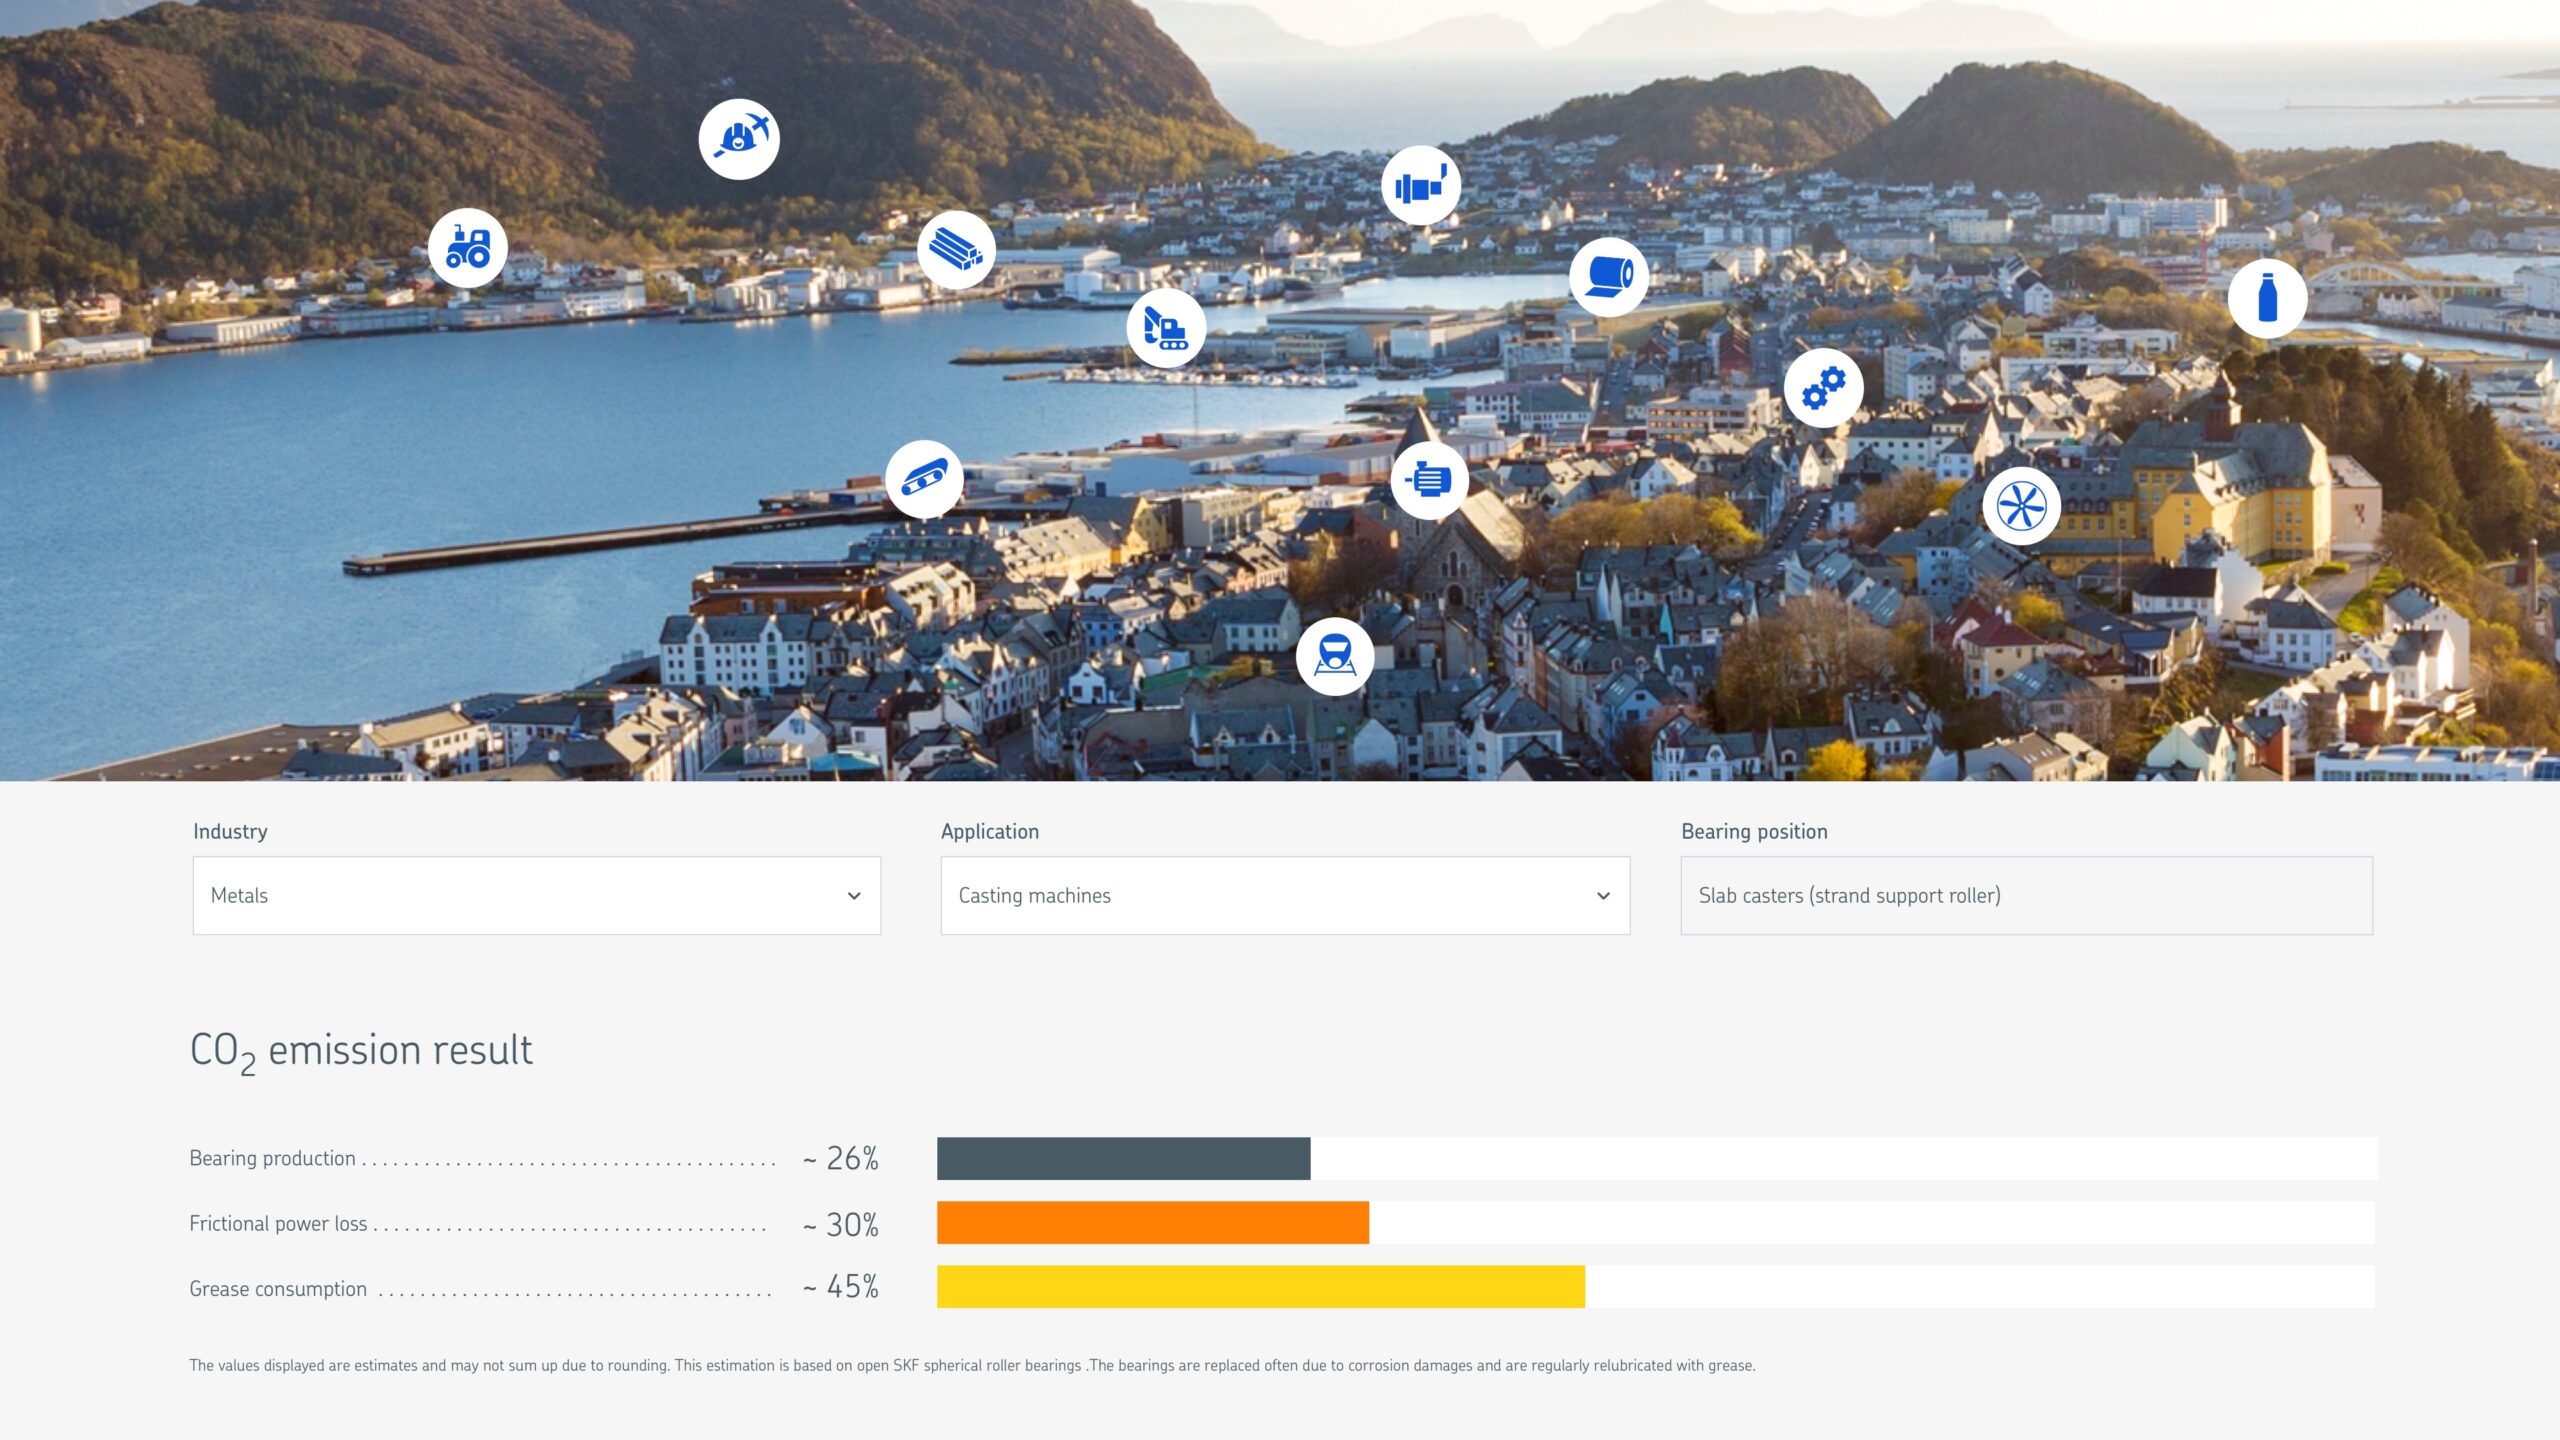This screenshot has width=2560, height=1440.
Task: Select the electric motor icon
Action: (1429, 480)
